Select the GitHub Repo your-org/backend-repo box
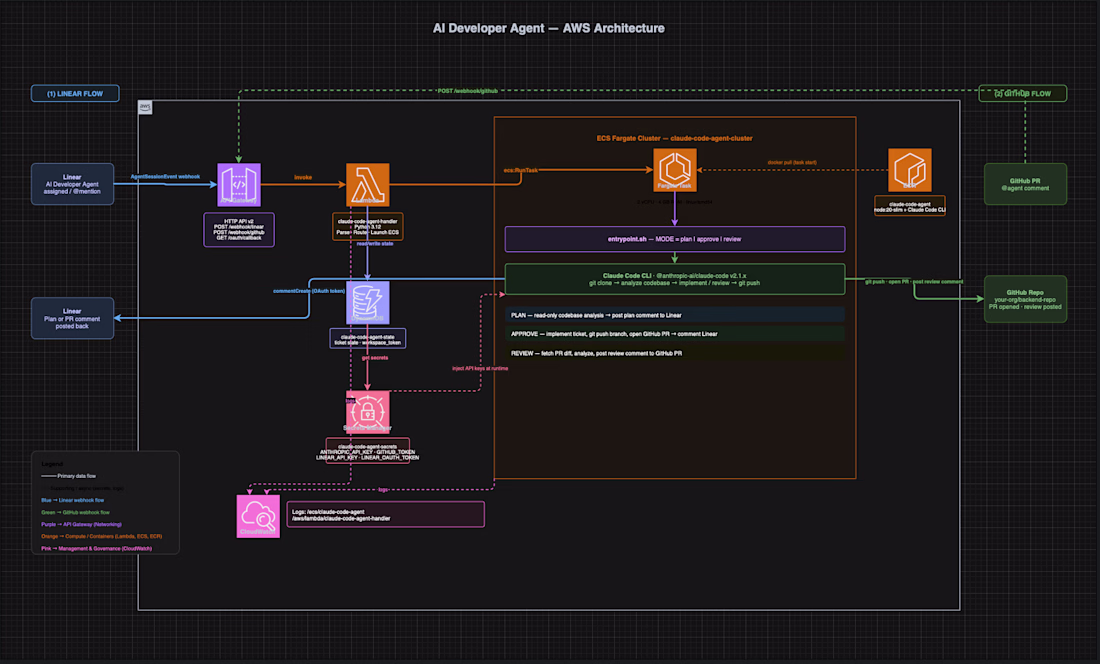 1025,299
